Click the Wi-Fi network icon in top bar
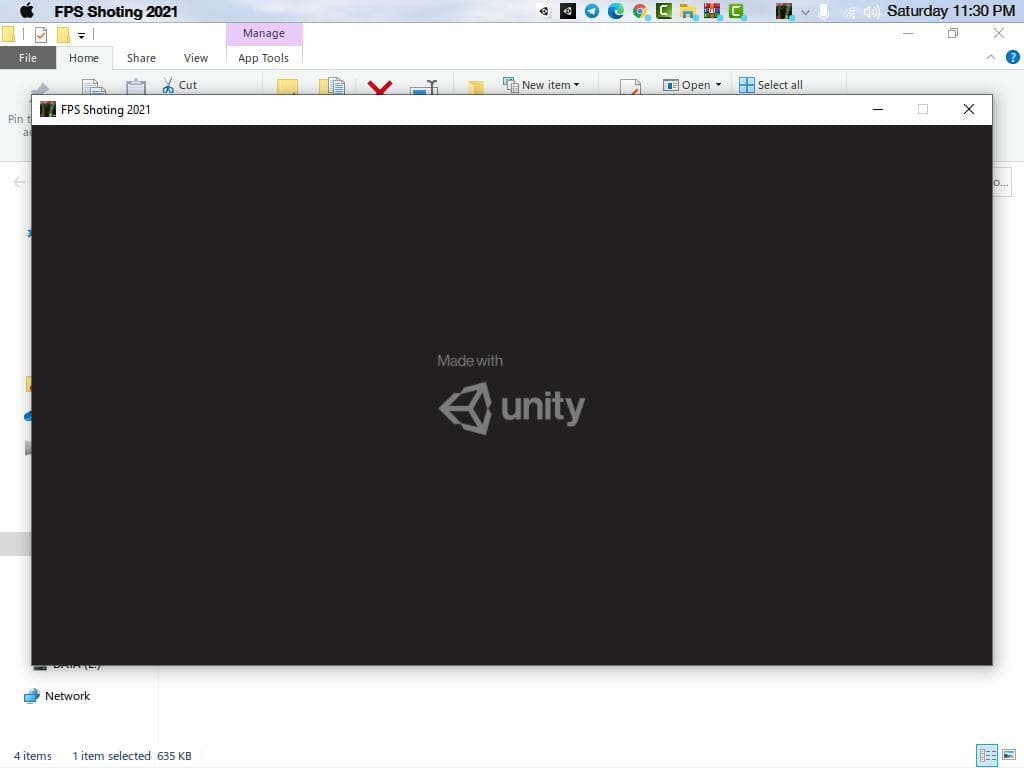 click(x=849, y=12)
